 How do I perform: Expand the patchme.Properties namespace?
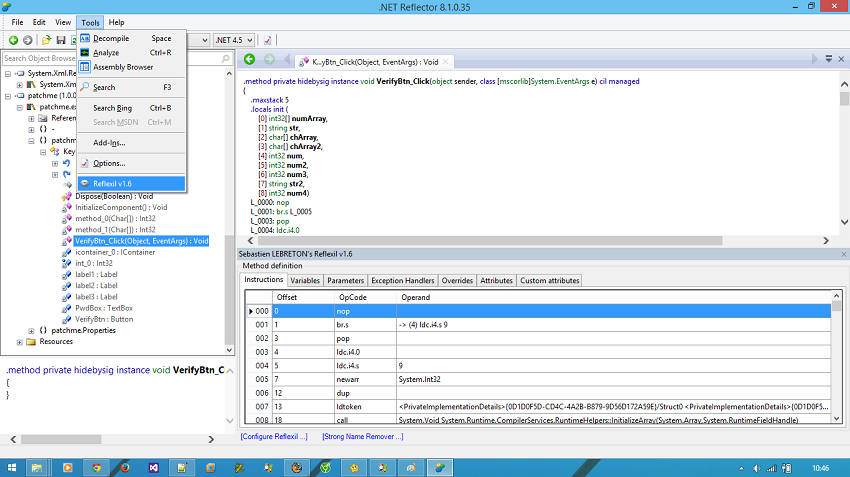(x=31, y=331)
